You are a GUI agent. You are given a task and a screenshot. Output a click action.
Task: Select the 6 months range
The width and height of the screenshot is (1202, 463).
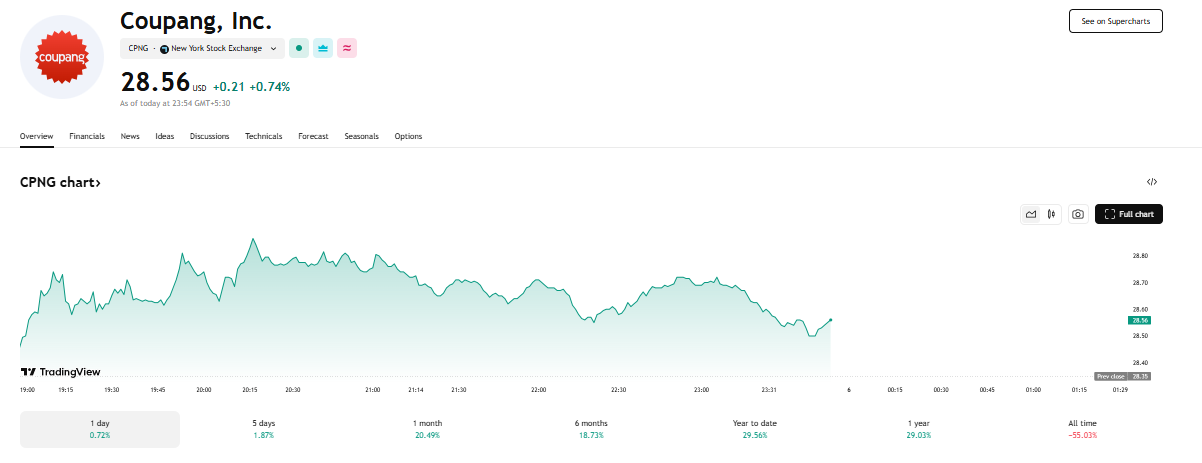point(591,429)
